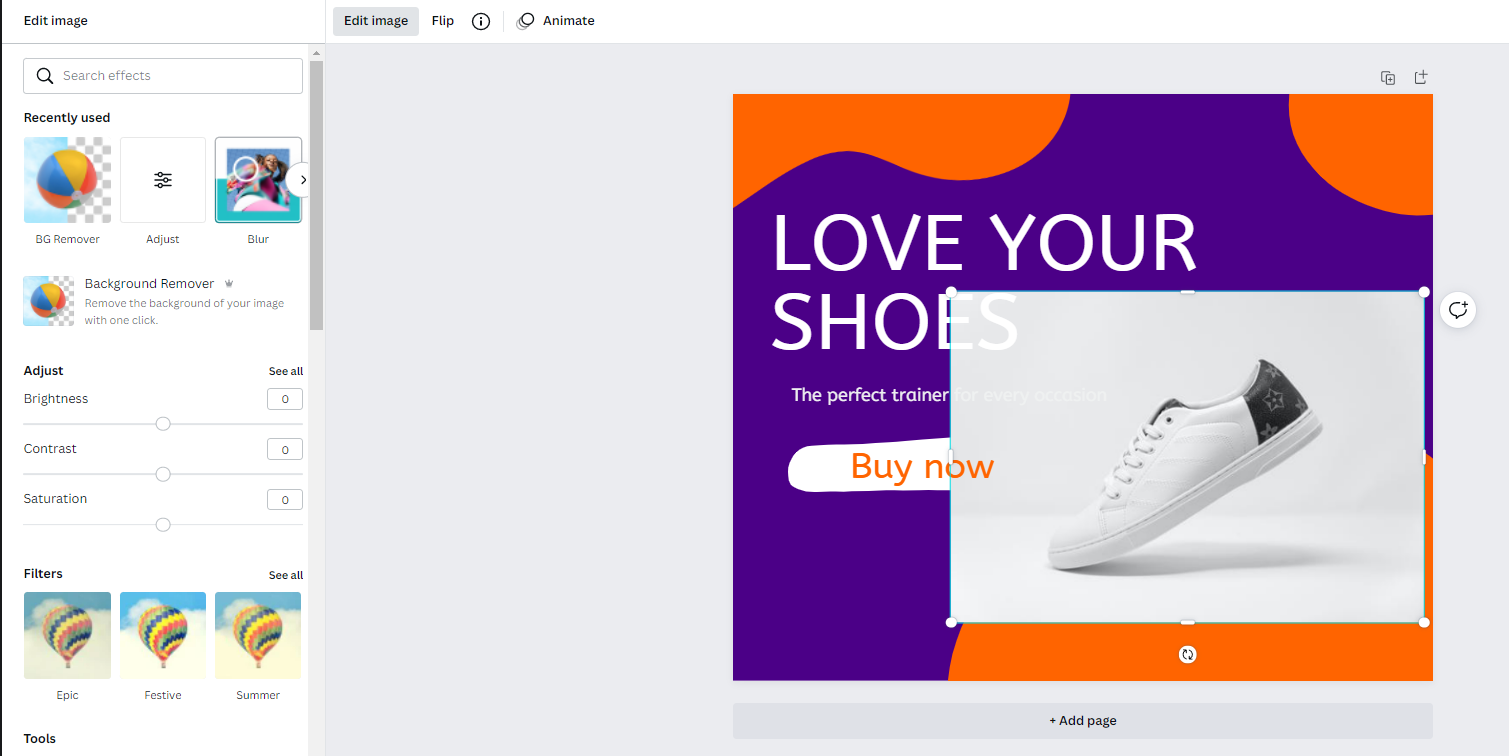Expand recently used effects with right chevron
This screenshot has height=756, width=1509.
tap(303, 180)
